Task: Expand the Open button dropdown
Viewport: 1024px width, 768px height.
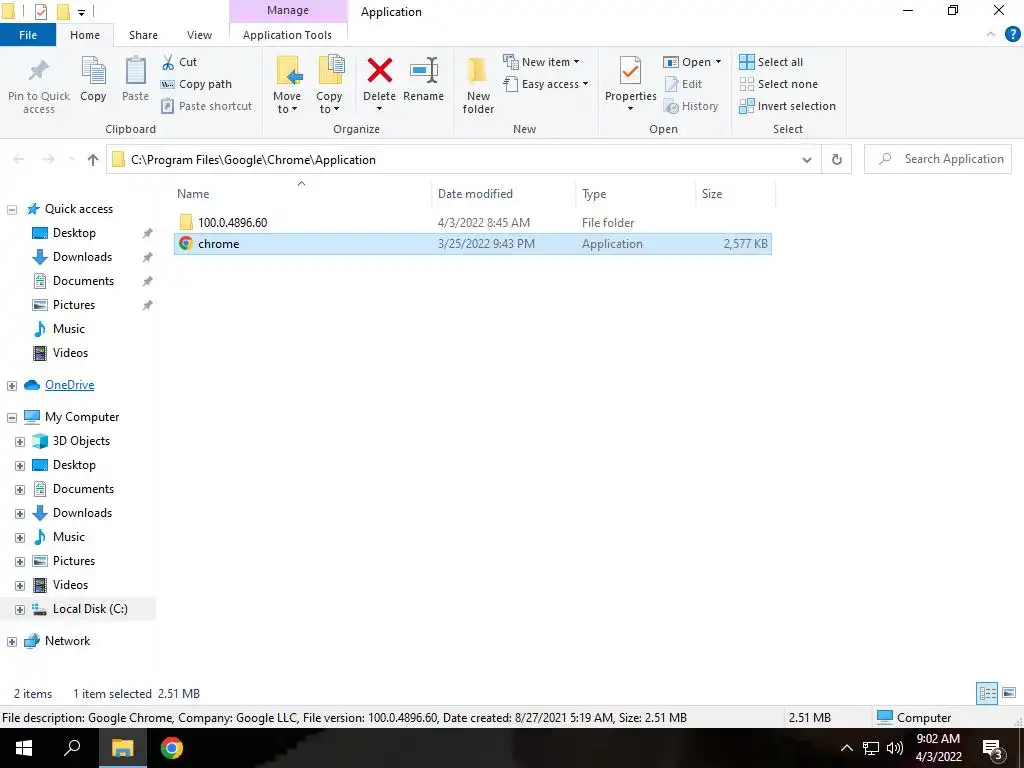Action: [718, 62]
